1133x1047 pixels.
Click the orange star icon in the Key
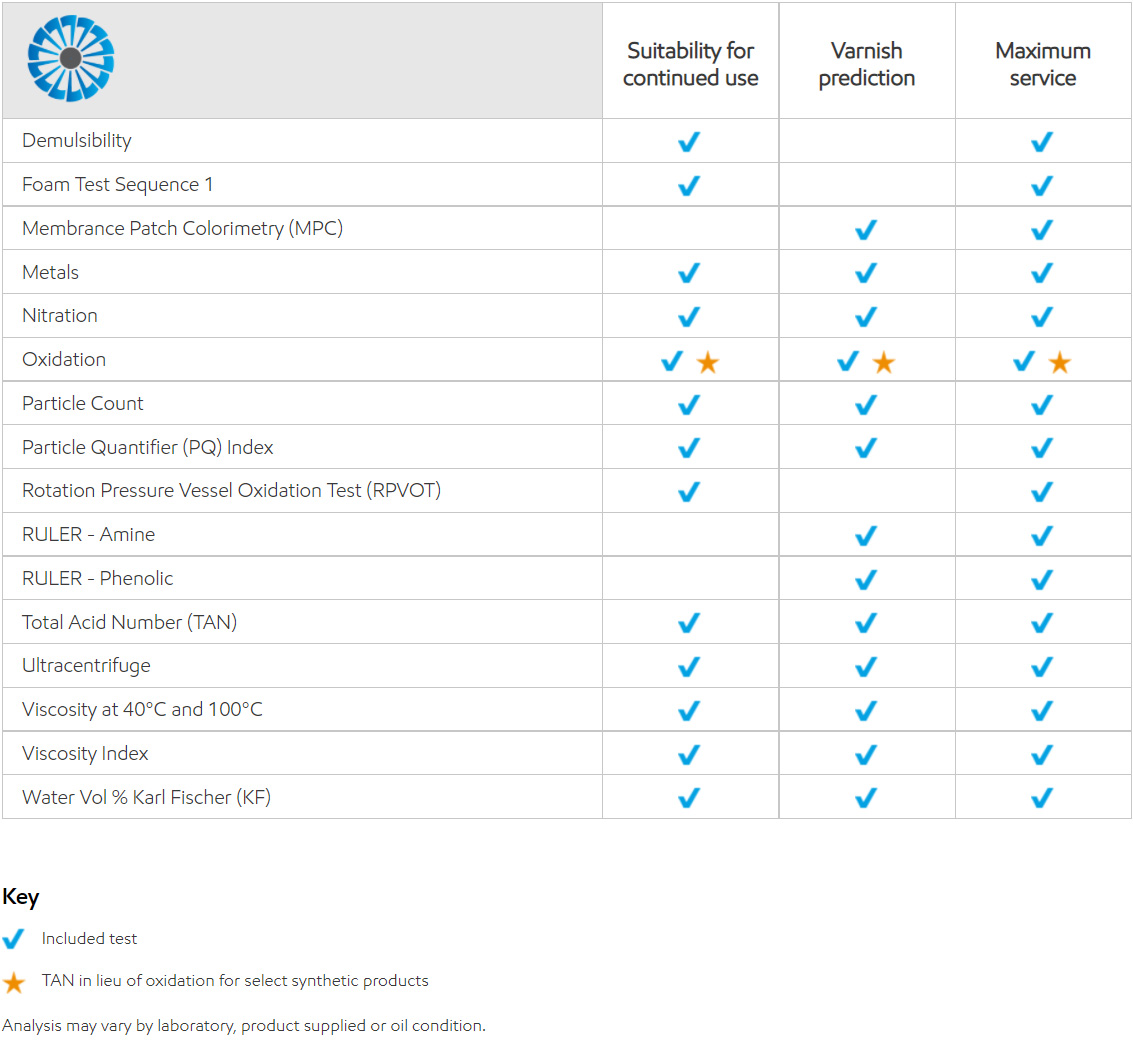(x=14, y=982)
